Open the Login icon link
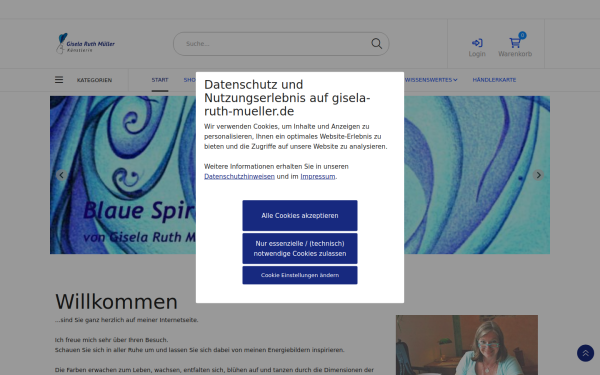Image resolution: width=600 pixels, height=375 pixels. 477,43
